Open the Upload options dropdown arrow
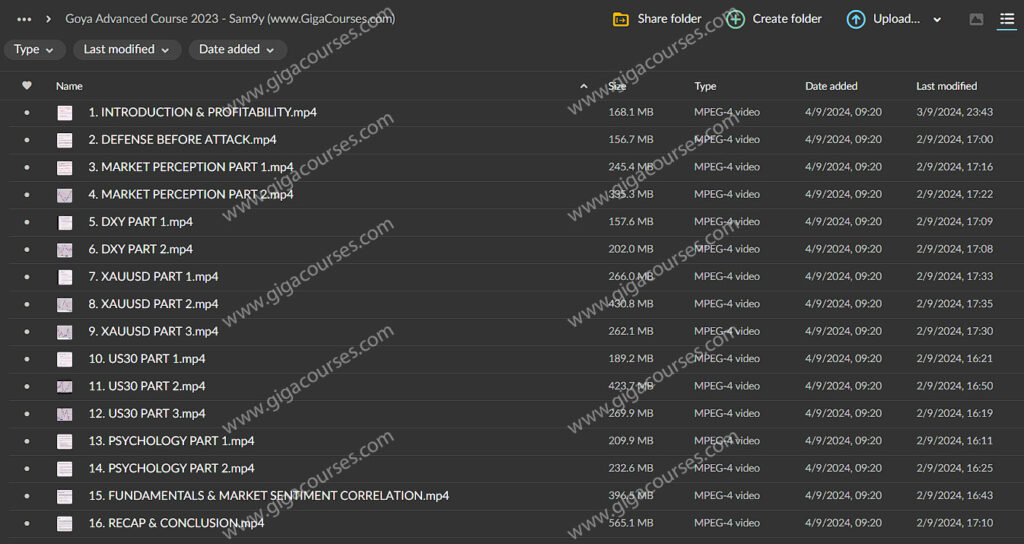This screenshot has width=1024, height=544. pyautogui.click(x=937, y=19)
